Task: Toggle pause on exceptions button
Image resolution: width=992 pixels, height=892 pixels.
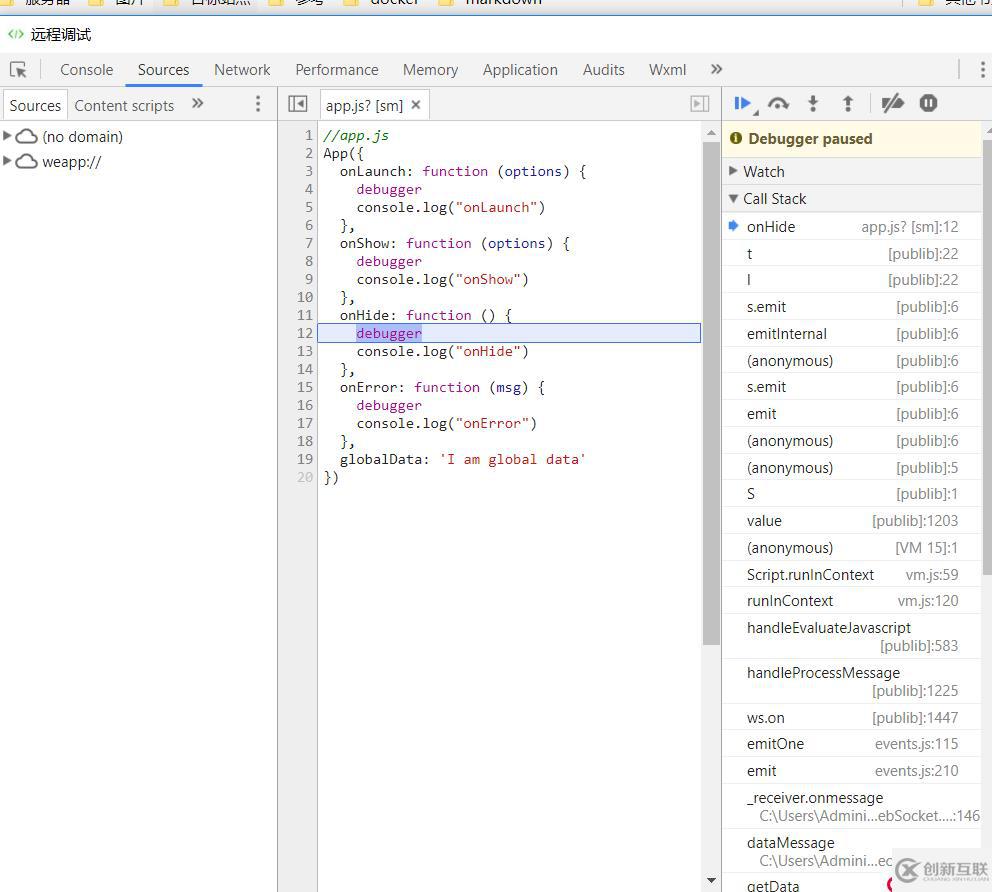Action: coord(928,104)
